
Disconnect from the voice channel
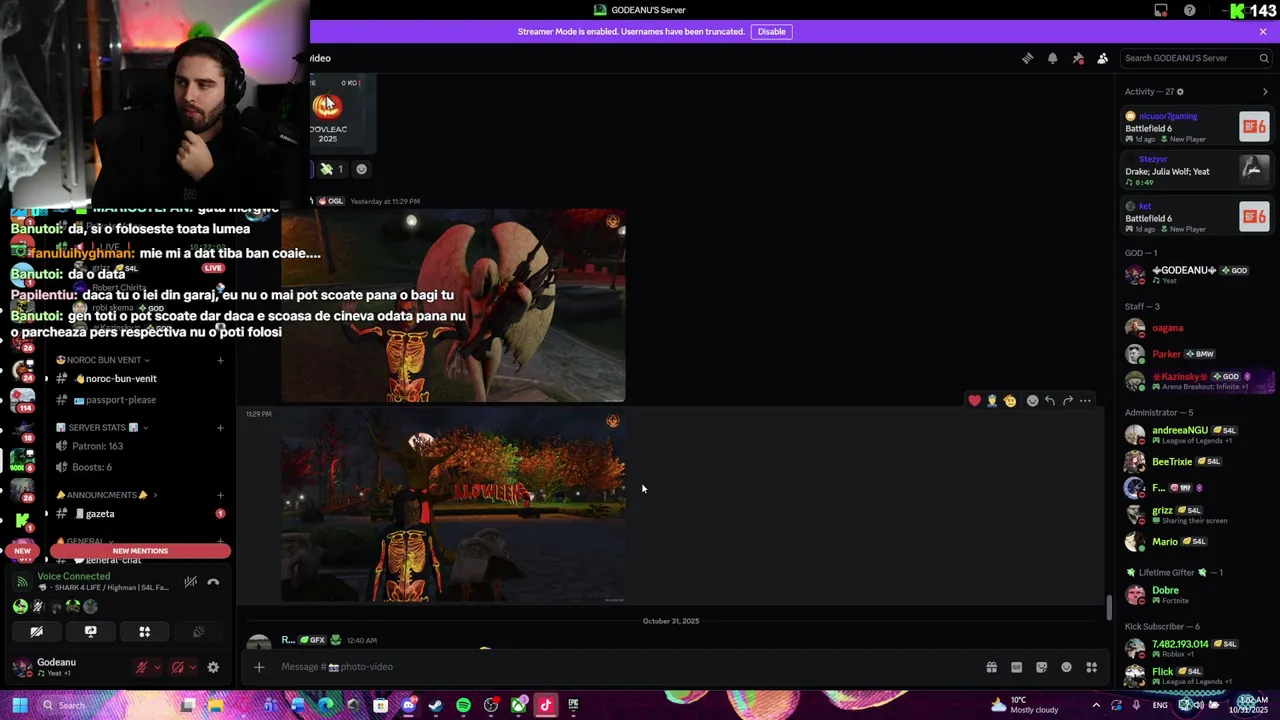pyautogui.click(x=213, y=582)
